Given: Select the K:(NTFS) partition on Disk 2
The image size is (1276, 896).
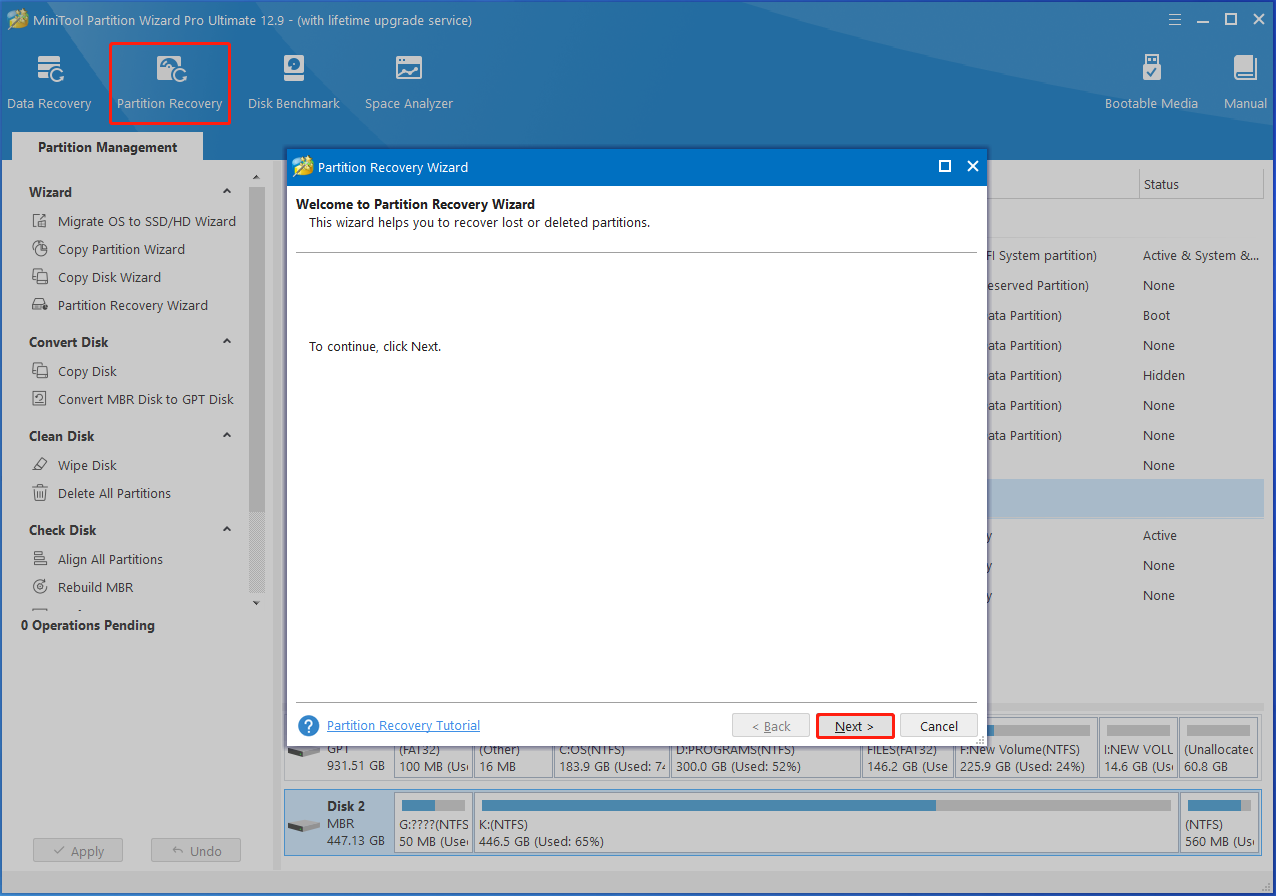Looking at the screenshot, I should click(826, 823).
